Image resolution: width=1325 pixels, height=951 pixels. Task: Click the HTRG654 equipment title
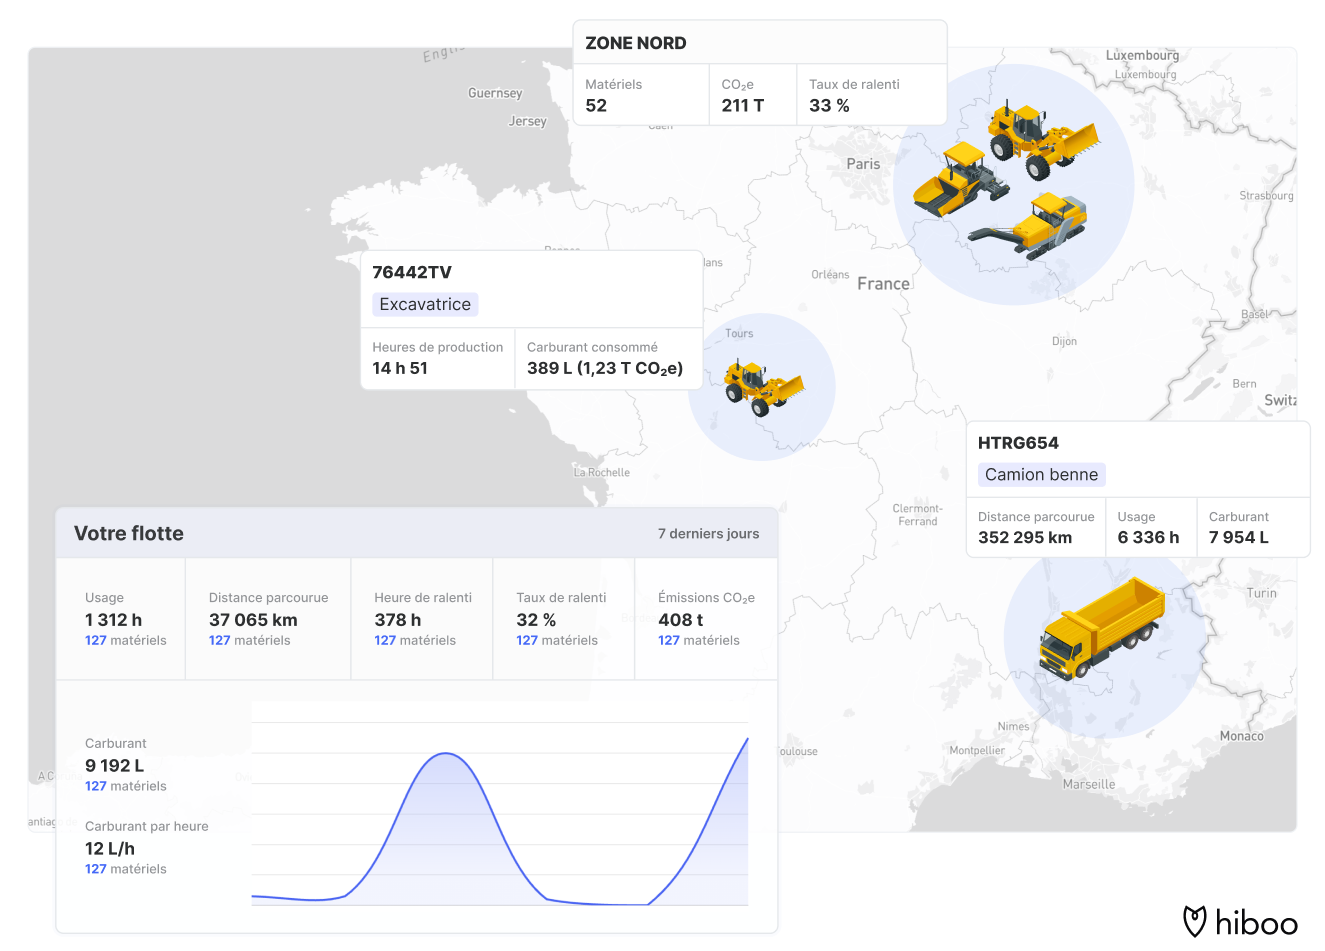[1018, 443]
